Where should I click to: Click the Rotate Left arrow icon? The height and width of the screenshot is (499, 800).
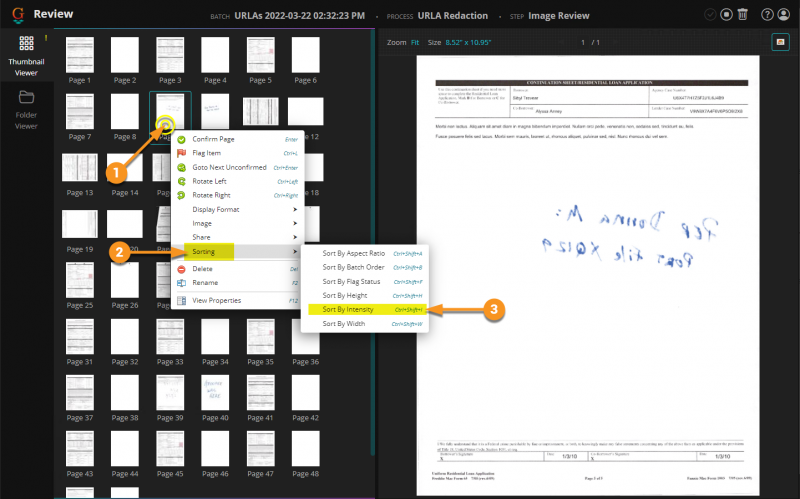181,181
